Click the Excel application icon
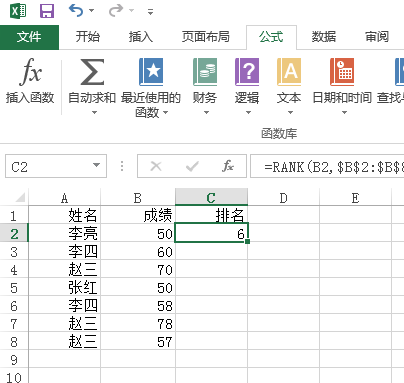The image size is (404, 383). click(18, 11)
